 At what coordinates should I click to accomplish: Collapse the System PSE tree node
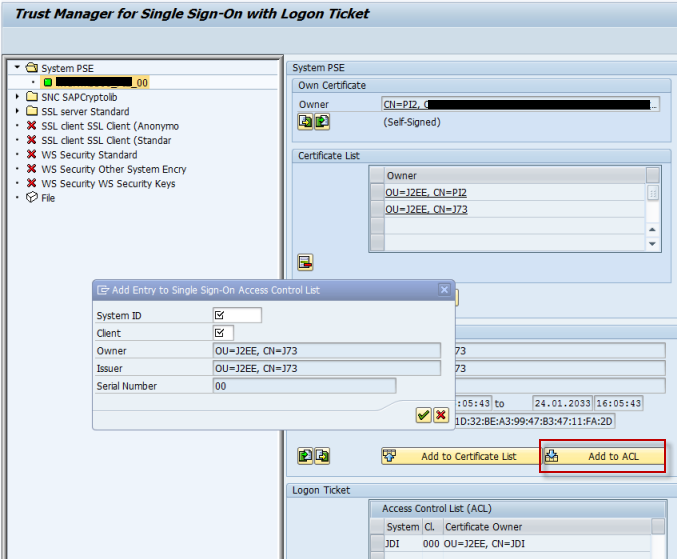[17, 67]
